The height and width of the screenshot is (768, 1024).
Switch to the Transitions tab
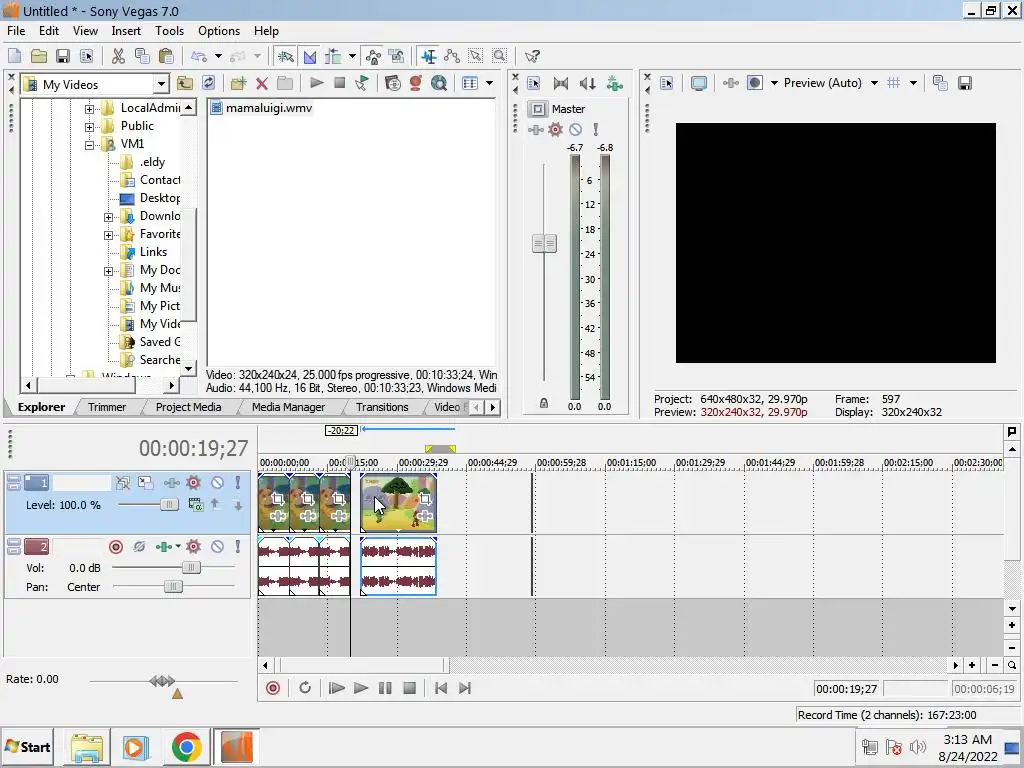(x=382, y=407)
